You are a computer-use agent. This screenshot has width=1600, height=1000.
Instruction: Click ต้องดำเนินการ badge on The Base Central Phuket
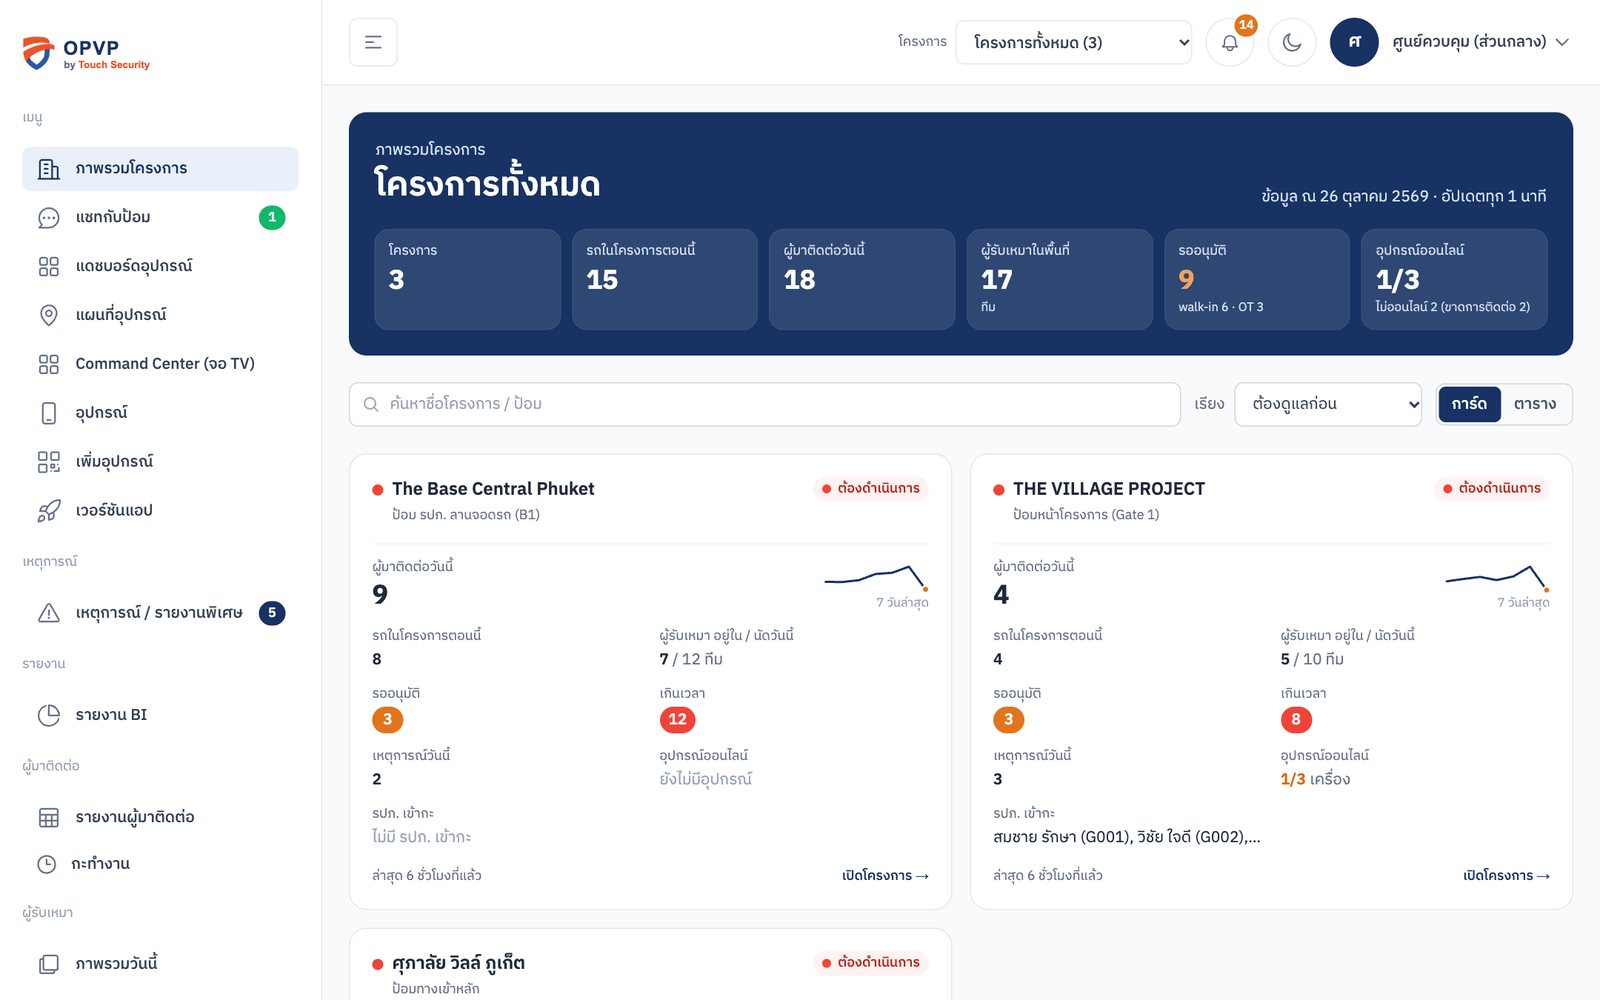tap(871, 488)
